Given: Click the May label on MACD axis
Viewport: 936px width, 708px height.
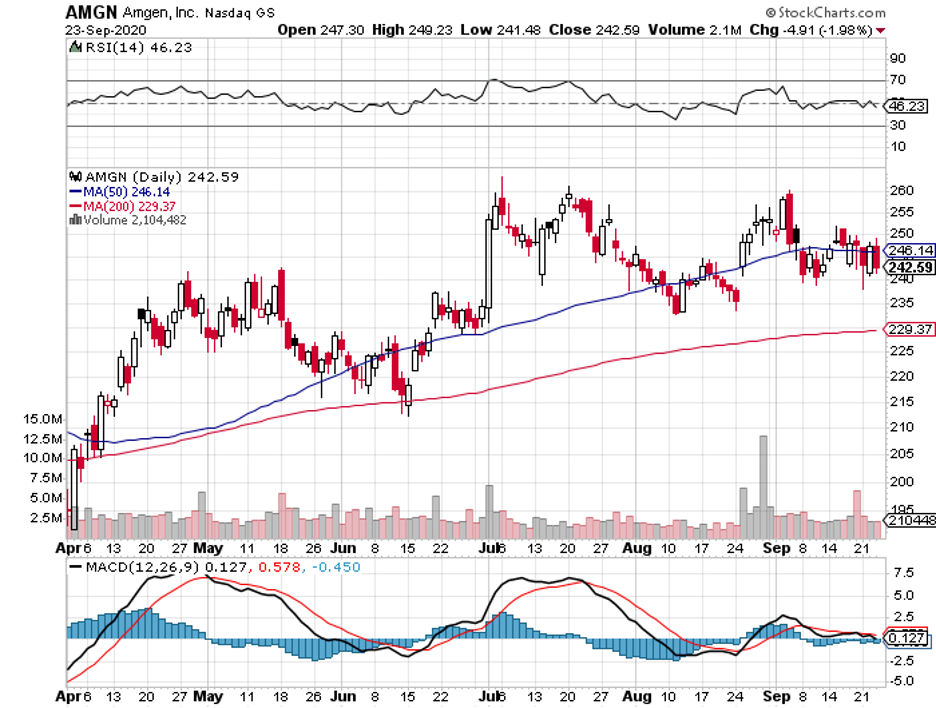Looking at the screenshot, I should (x=207, y=690).
